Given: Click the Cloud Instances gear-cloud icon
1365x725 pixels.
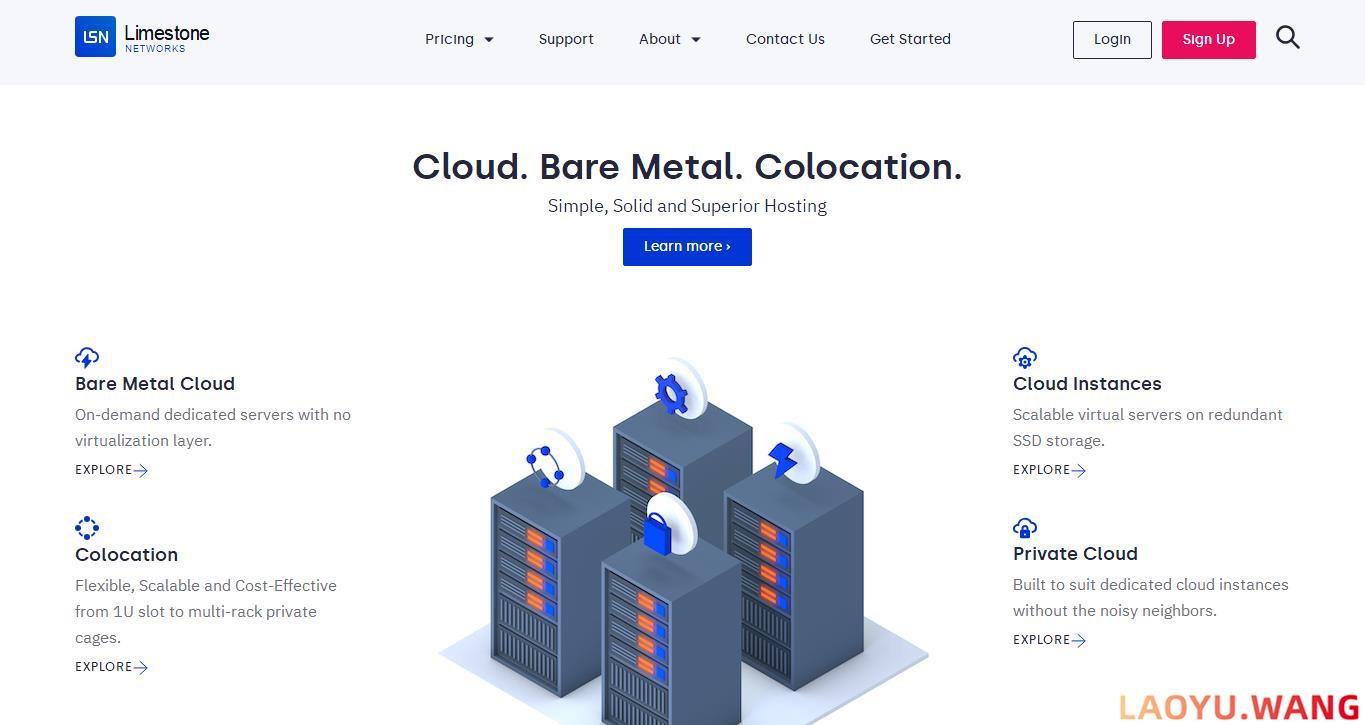Looking at the screenshot, I should [1025, 358].
